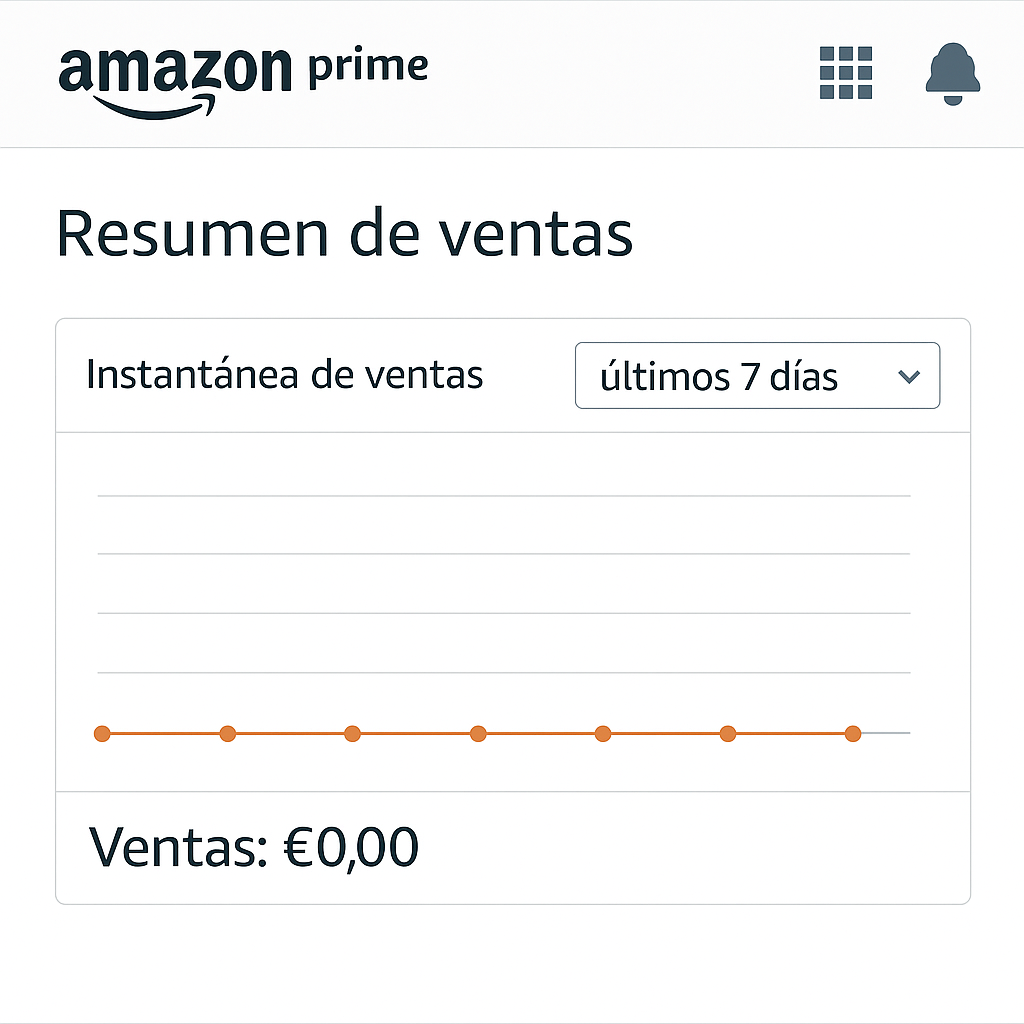
Task: Click the chevron arrow in date range selector
Action: 908,377
